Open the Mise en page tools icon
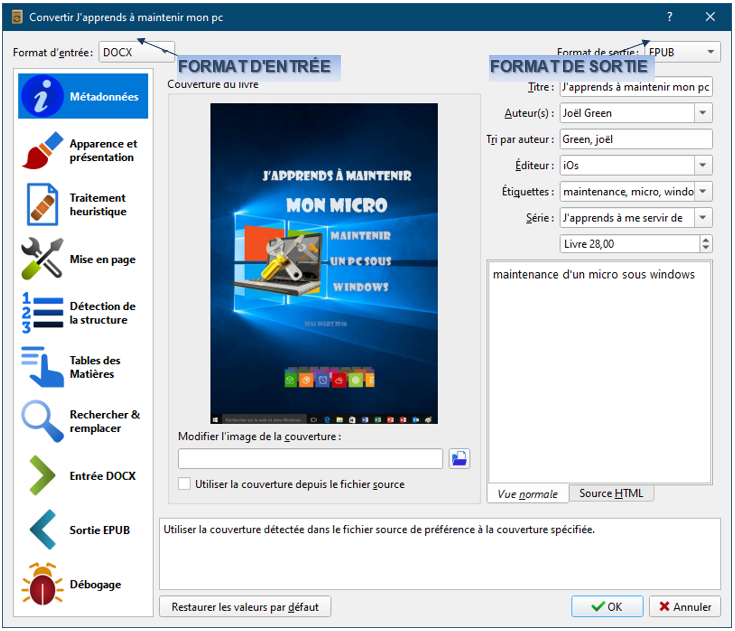Image resolution: width=735 pixels, height=631 pixels. (42, 258)
